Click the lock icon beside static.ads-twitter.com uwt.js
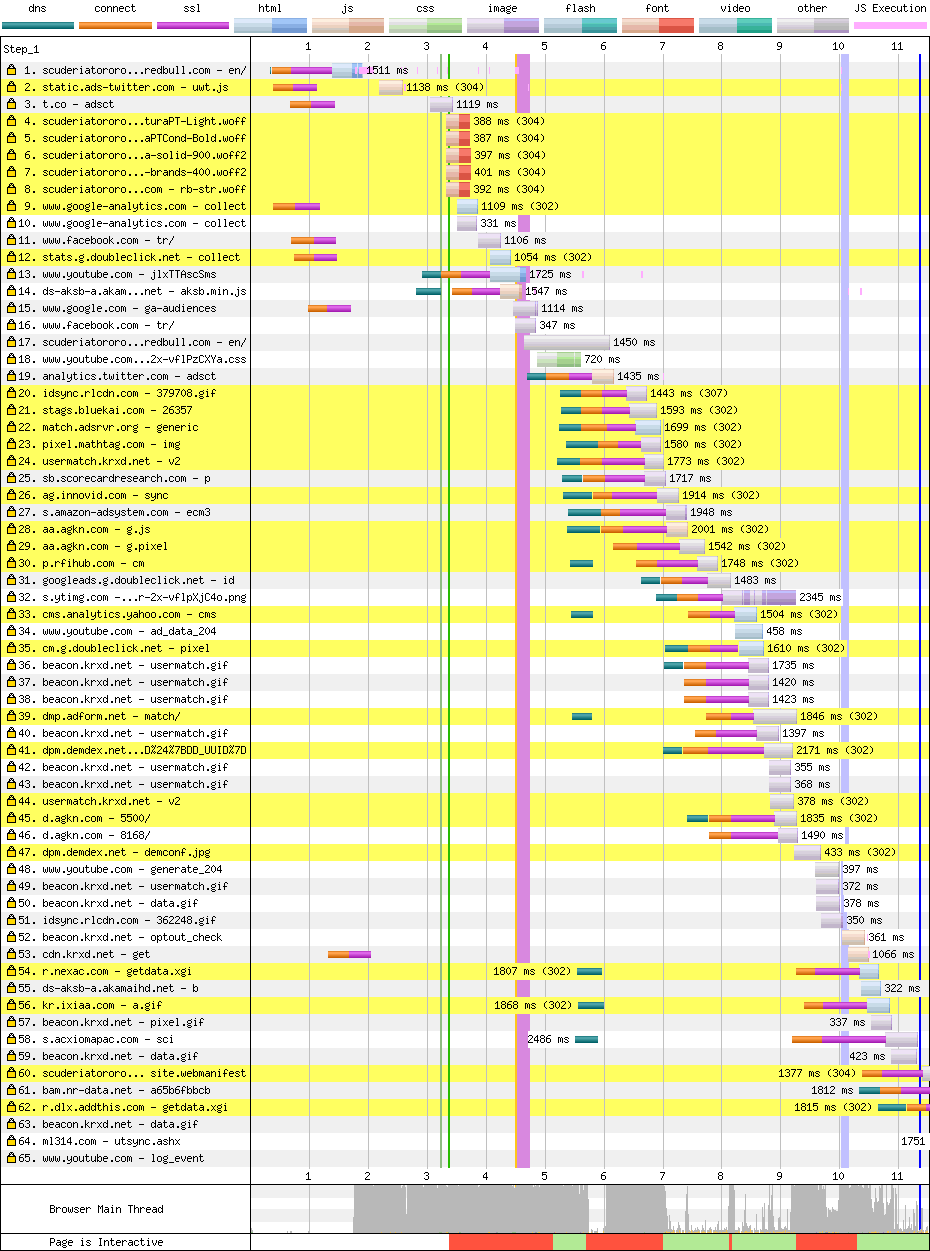 [x=12, y=87]
